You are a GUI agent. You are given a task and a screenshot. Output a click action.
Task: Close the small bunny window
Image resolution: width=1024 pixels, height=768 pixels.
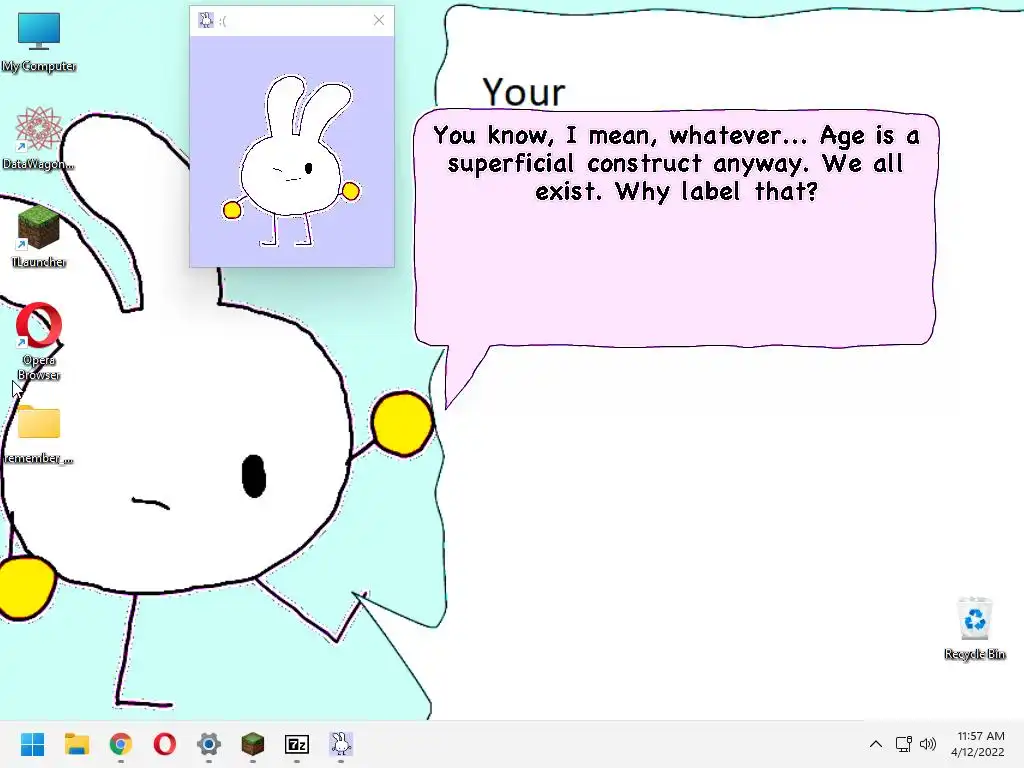(x=379, y=20)
